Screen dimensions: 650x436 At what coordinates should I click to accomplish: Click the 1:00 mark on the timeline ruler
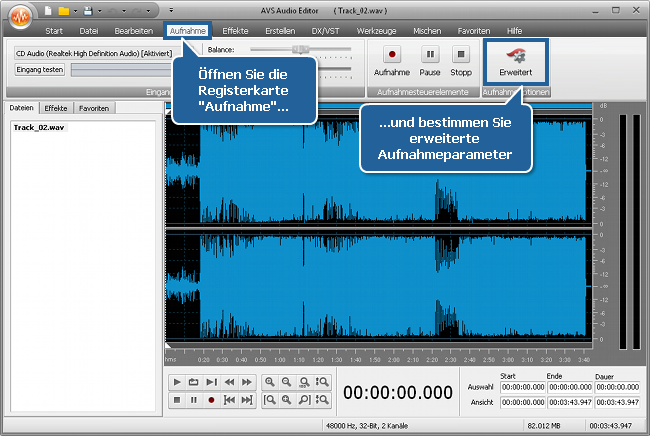[x=280, y=359]
